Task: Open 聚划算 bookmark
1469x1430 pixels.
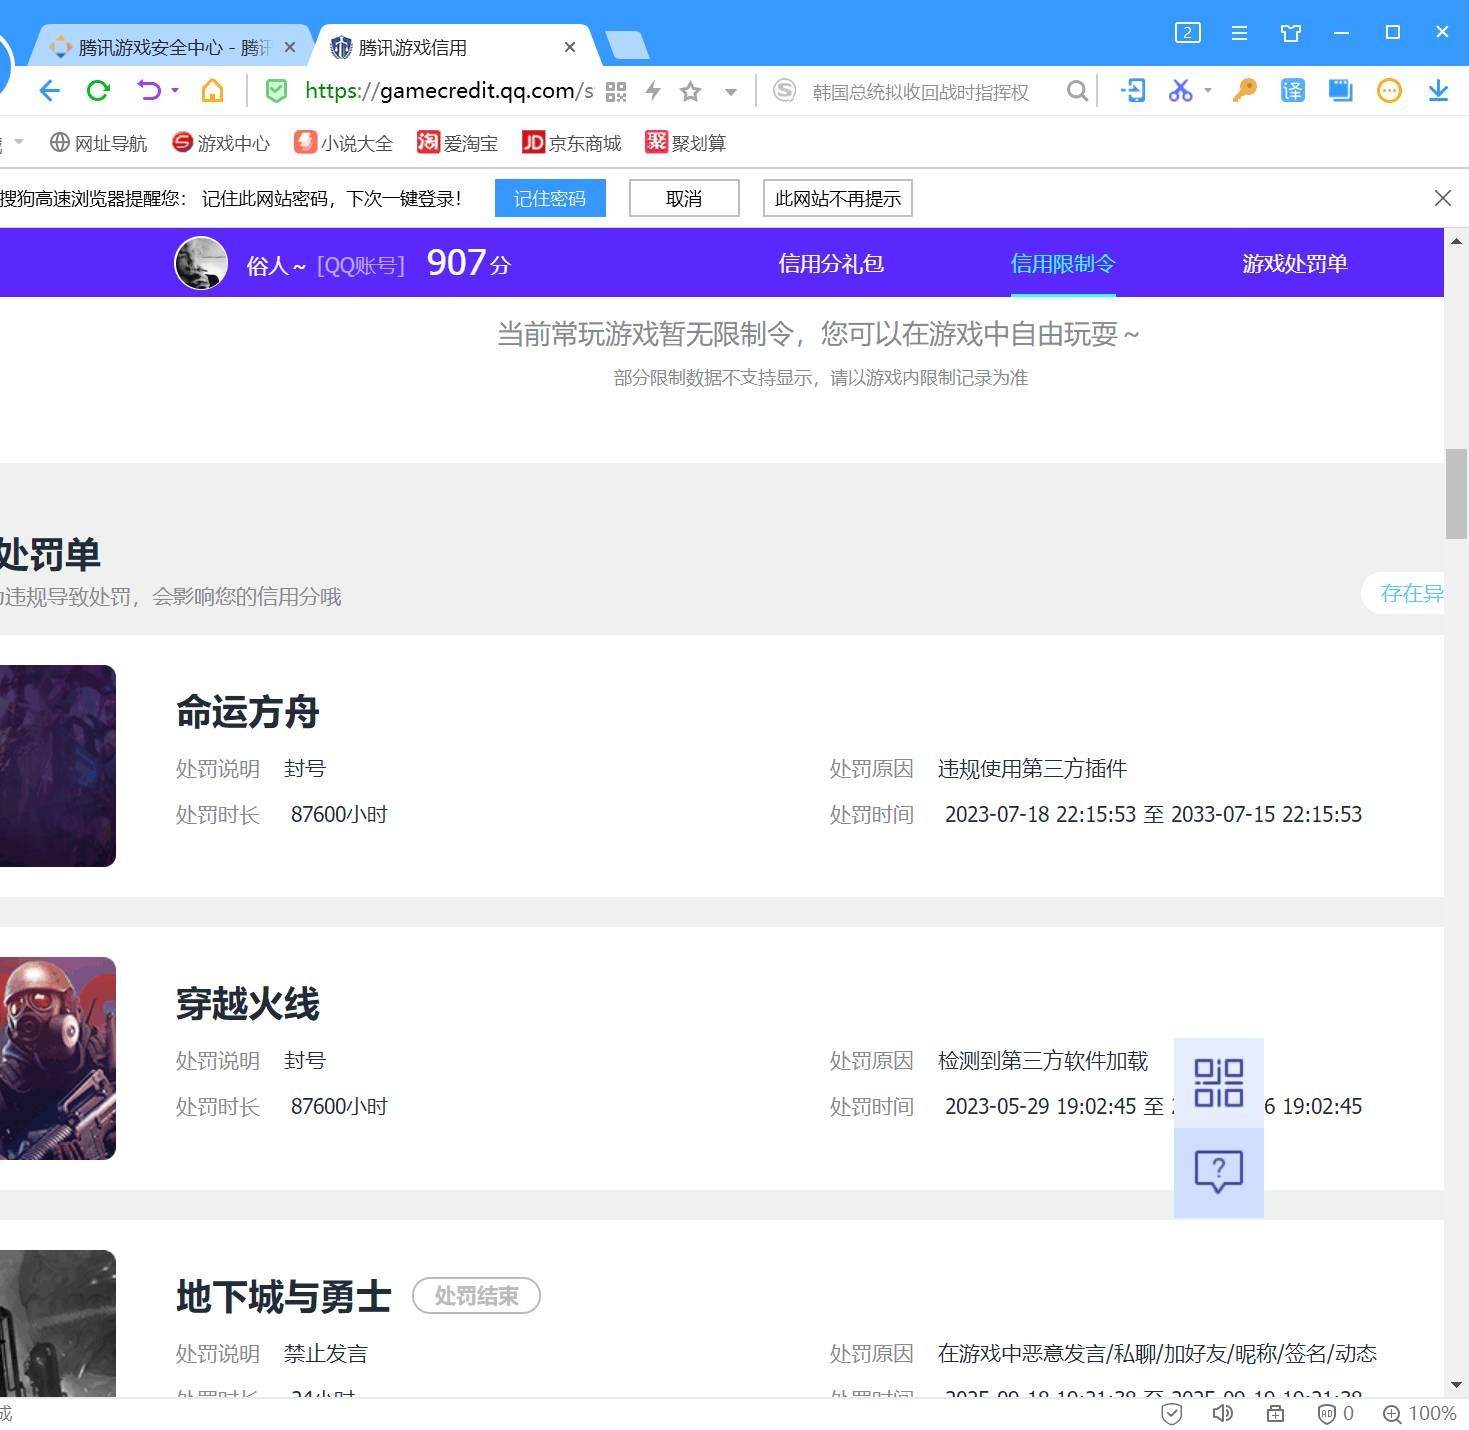Action: pyautogui.click(x=685, y=143)
